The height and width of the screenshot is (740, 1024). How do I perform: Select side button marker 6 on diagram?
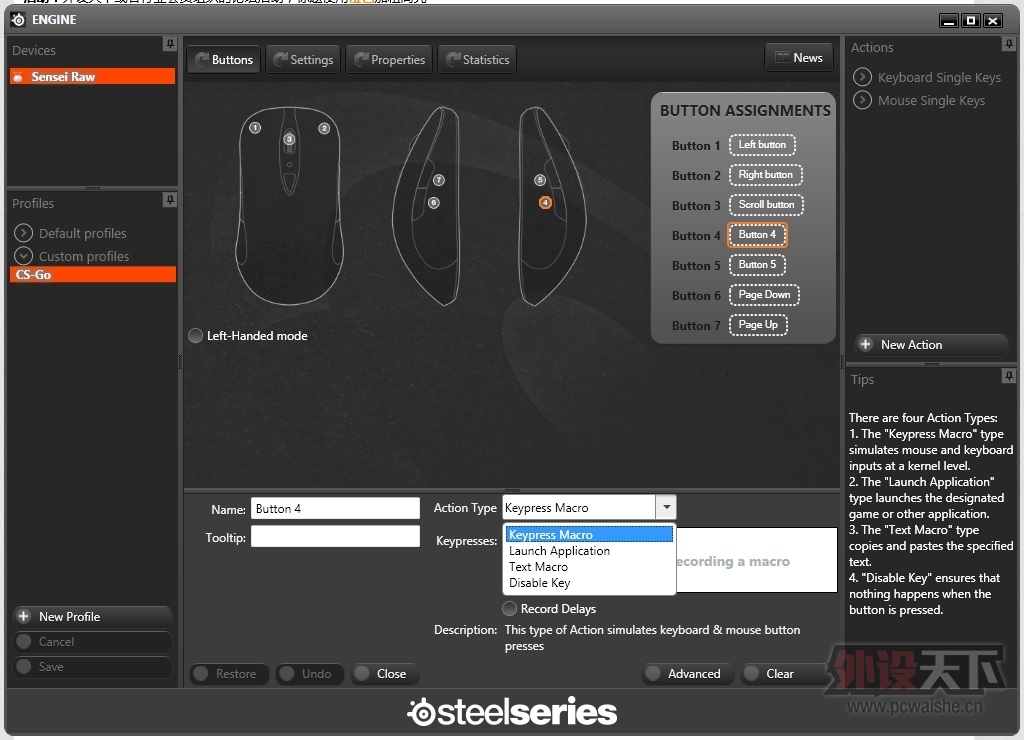coord(434,202)
